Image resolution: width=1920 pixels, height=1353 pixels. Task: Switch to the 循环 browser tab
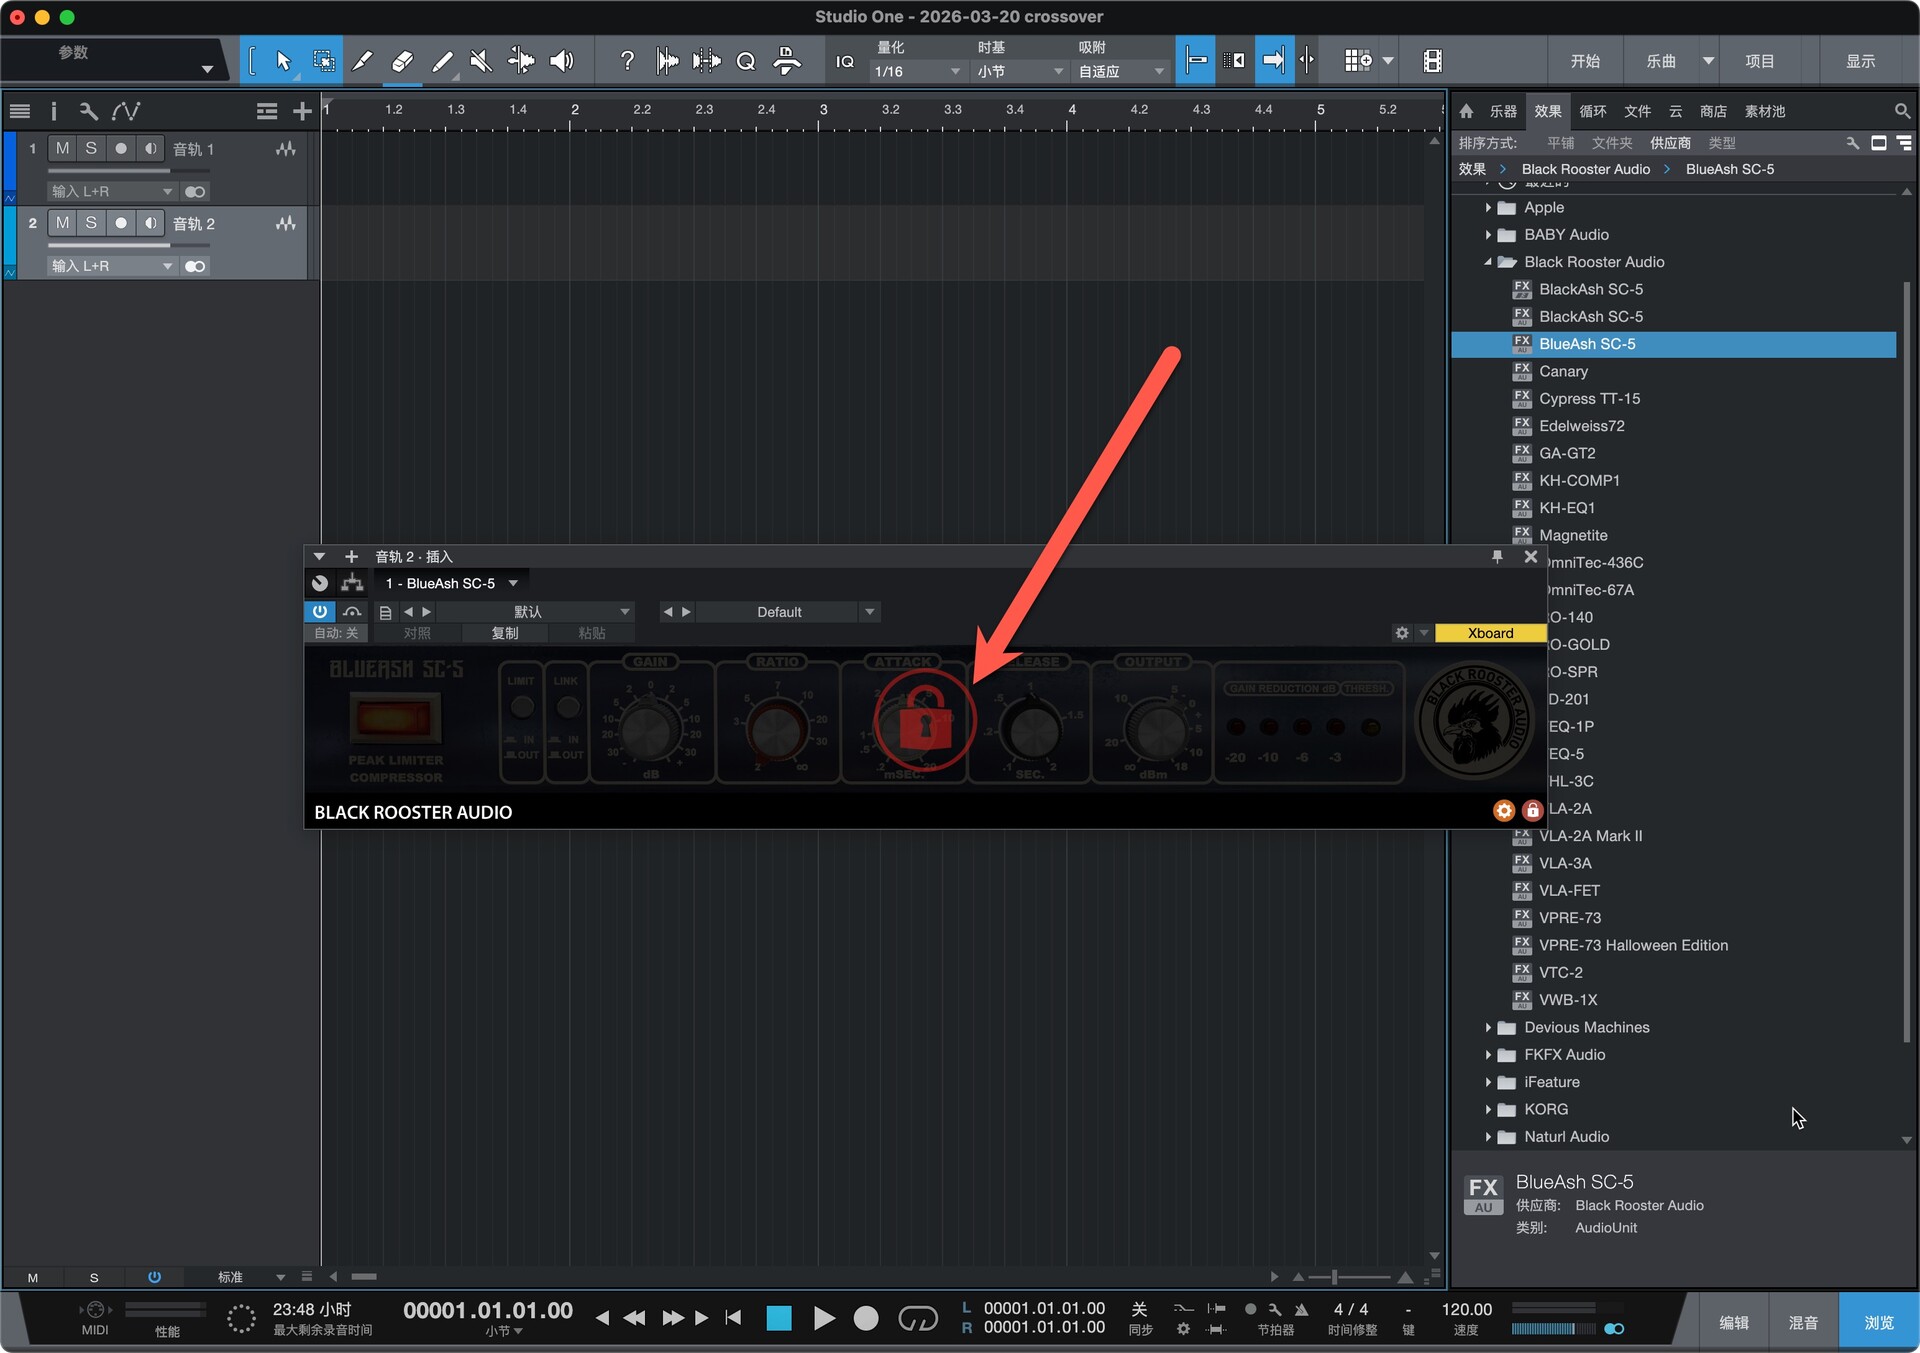(1592, 111)
